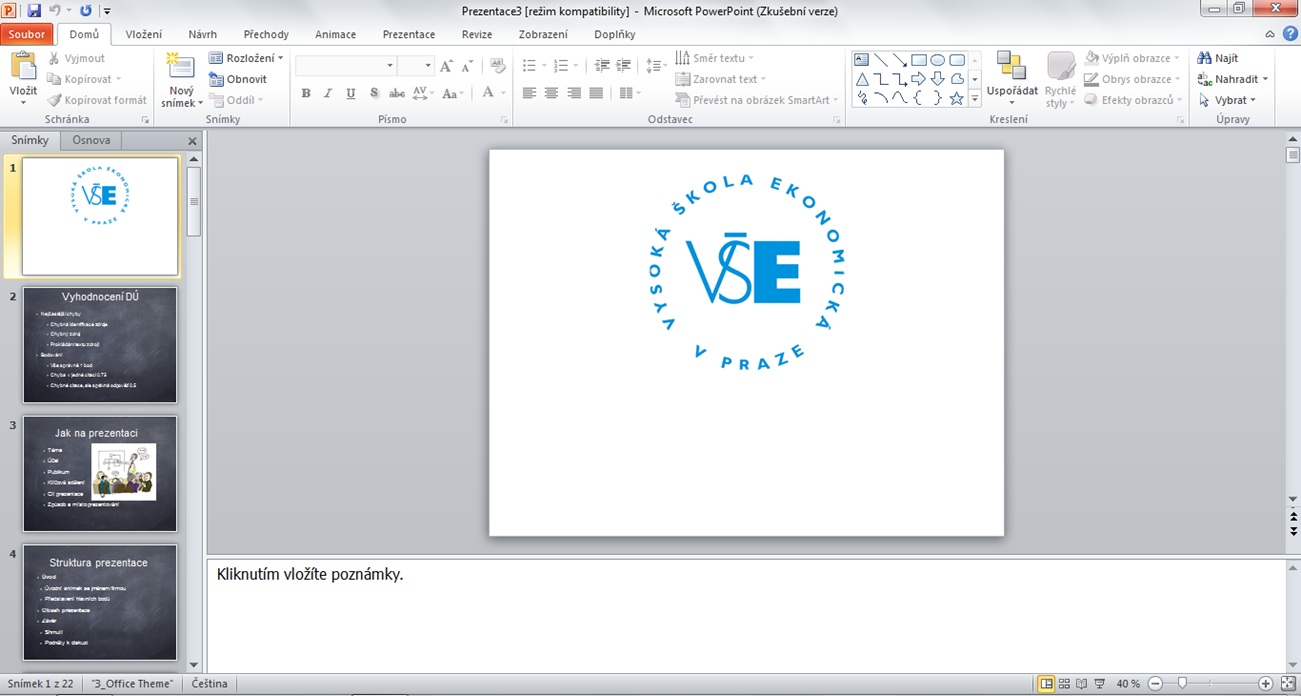
Task: Increase the font size with the larger A
Action: (x=446, y=66)
